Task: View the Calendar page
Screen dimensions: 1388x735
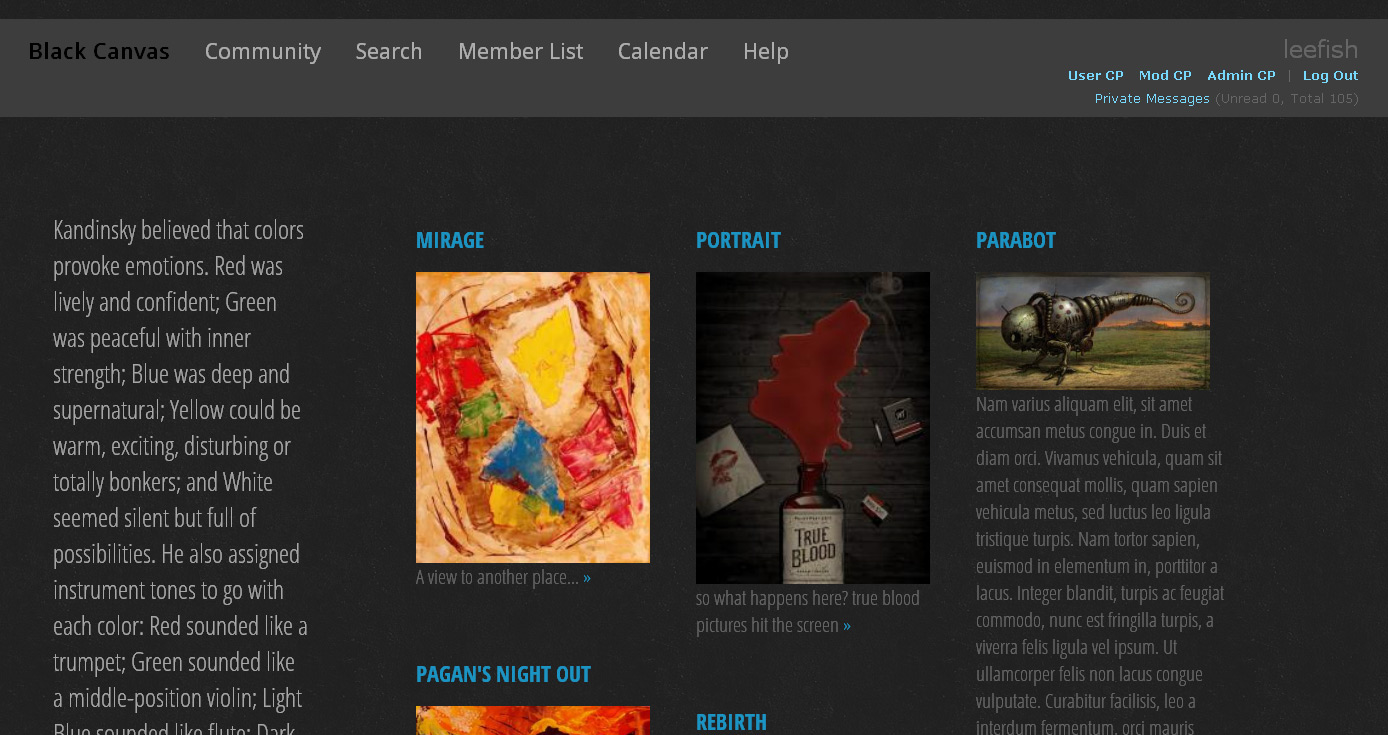Action: coord(663,51)
